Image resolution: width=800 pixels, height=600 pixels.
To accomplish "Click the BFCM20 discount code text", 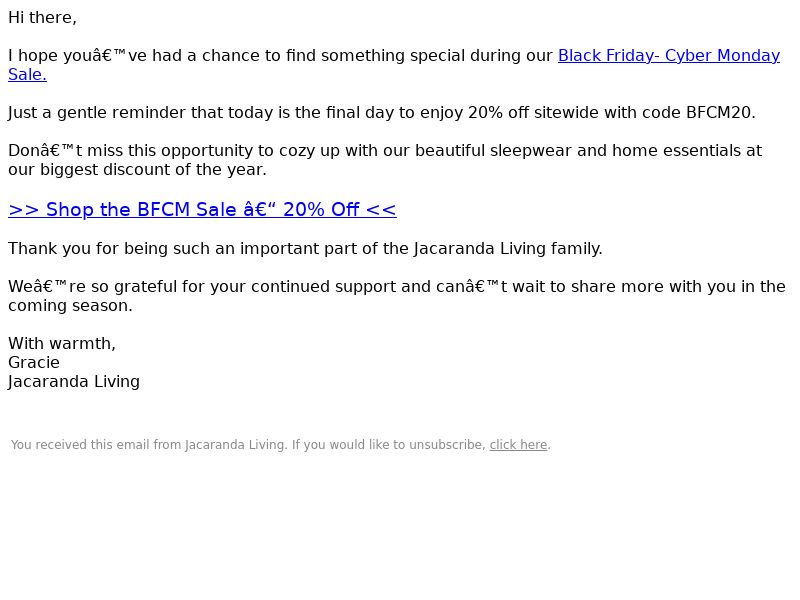I will (720, 112).
